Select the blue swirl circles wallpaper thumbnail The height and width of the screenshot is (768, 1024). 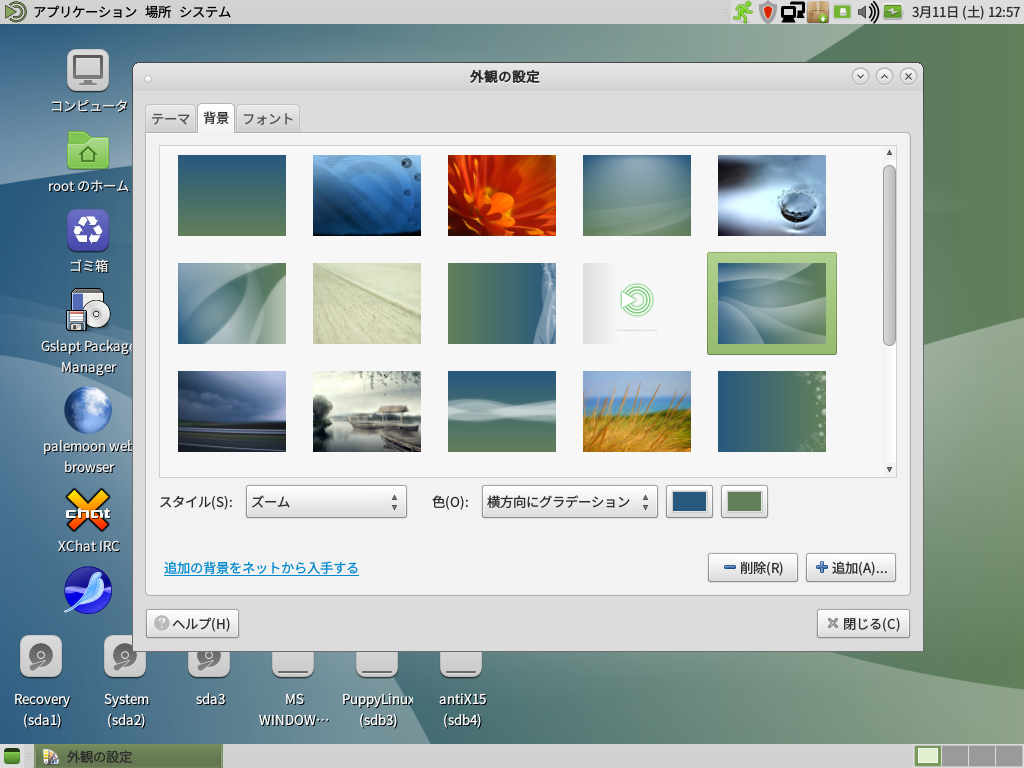coord(367,195)
